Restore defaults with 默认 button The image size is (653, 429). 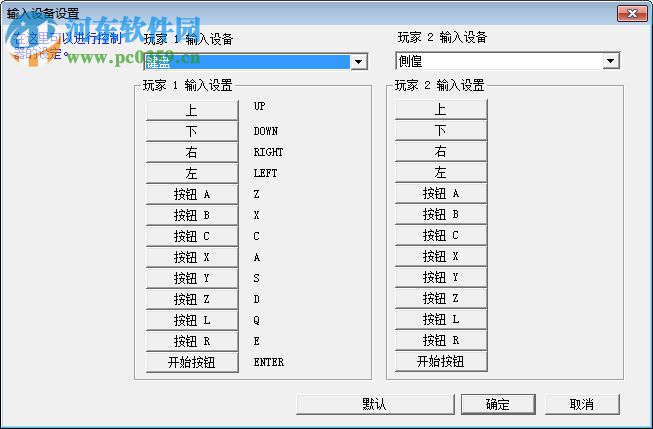pos(375,404)
